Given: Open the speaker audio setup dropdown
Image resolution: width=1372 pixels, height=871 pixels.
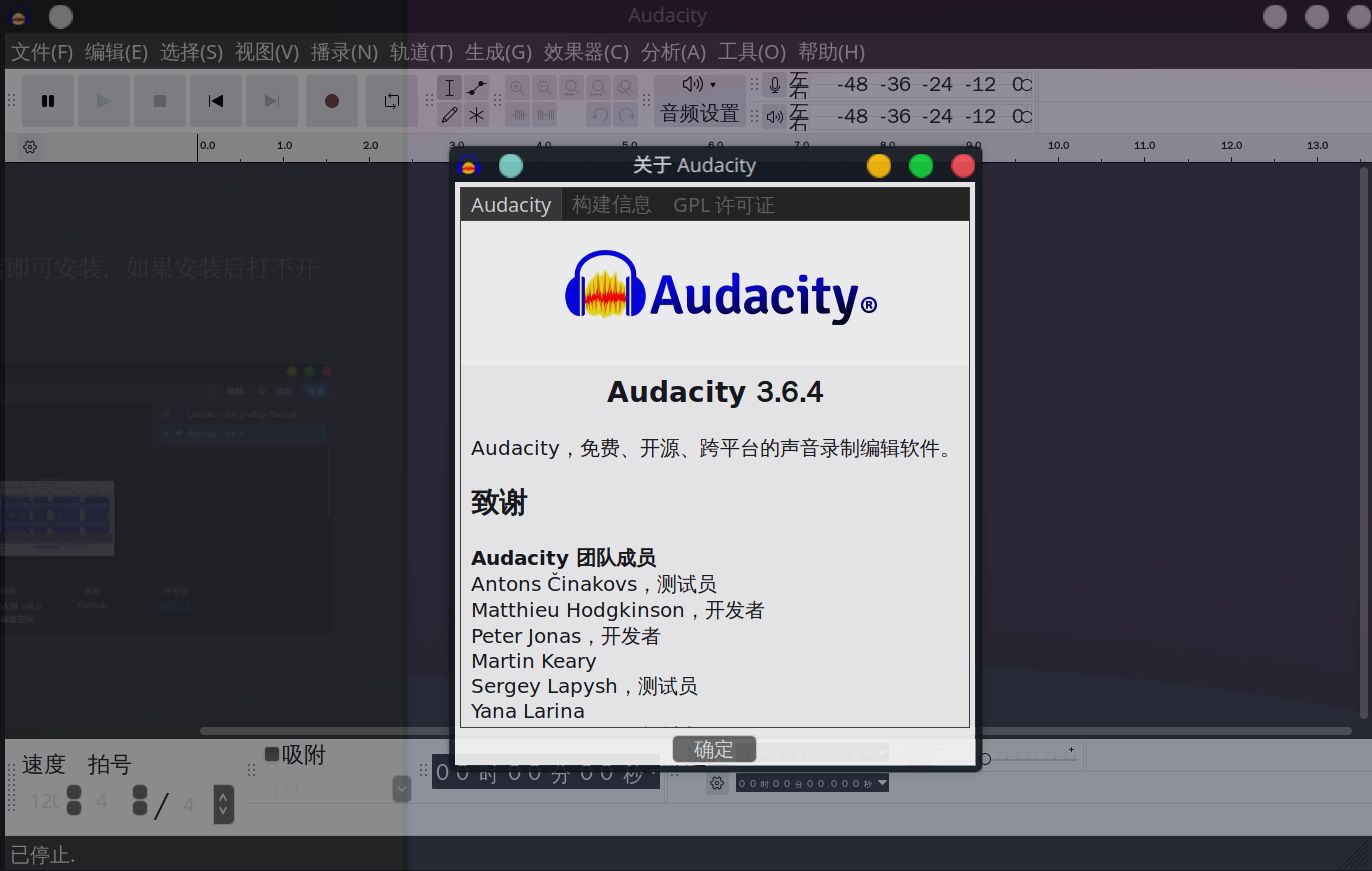Looking at the screenshot, I should [x=700, y=85].
